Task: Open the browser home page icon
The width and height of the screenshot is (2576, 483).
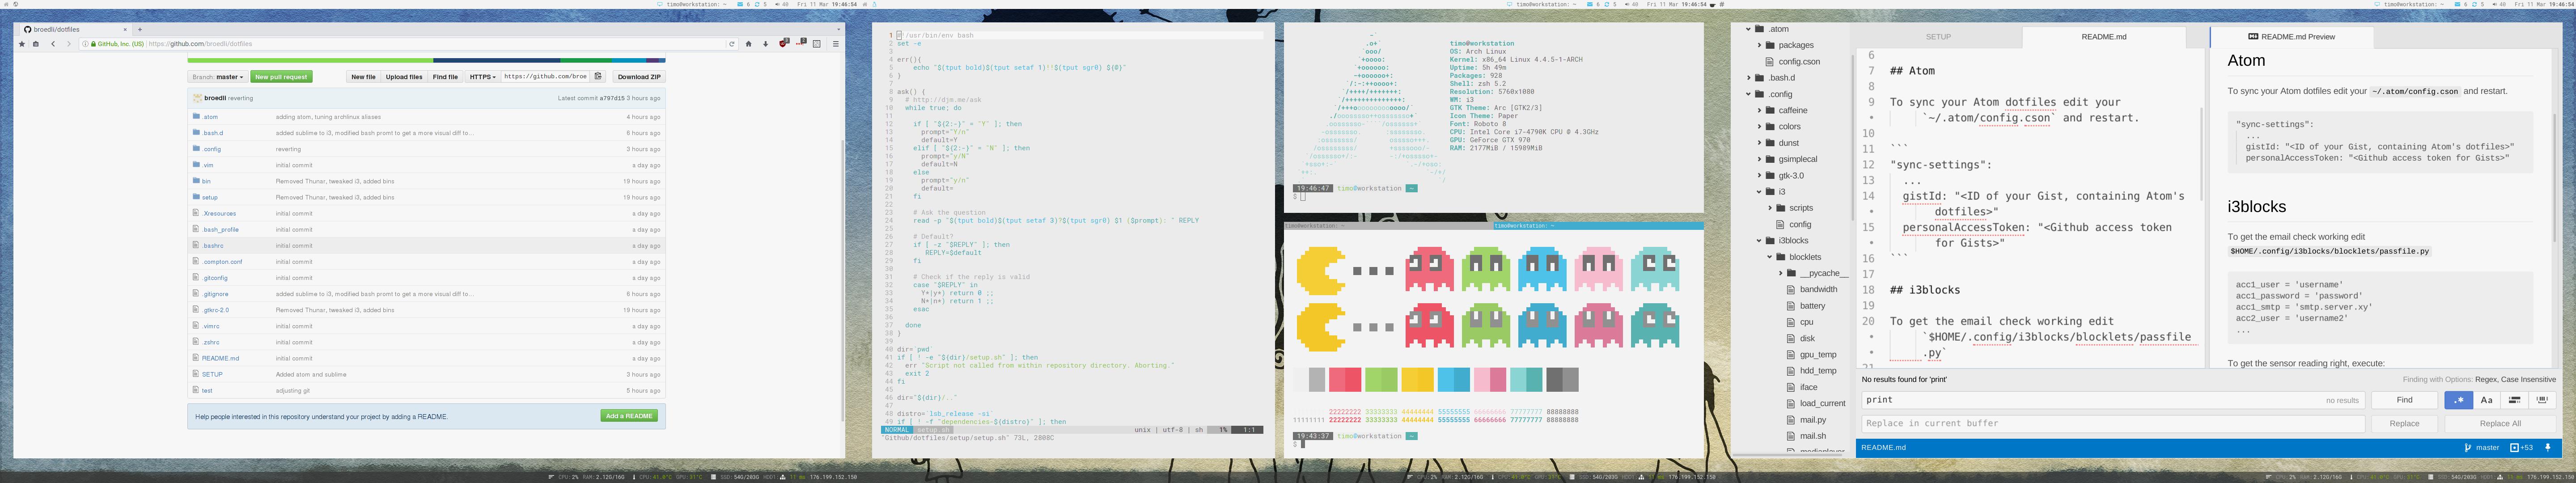Action: pyautogui.click(x=749, y=44)
